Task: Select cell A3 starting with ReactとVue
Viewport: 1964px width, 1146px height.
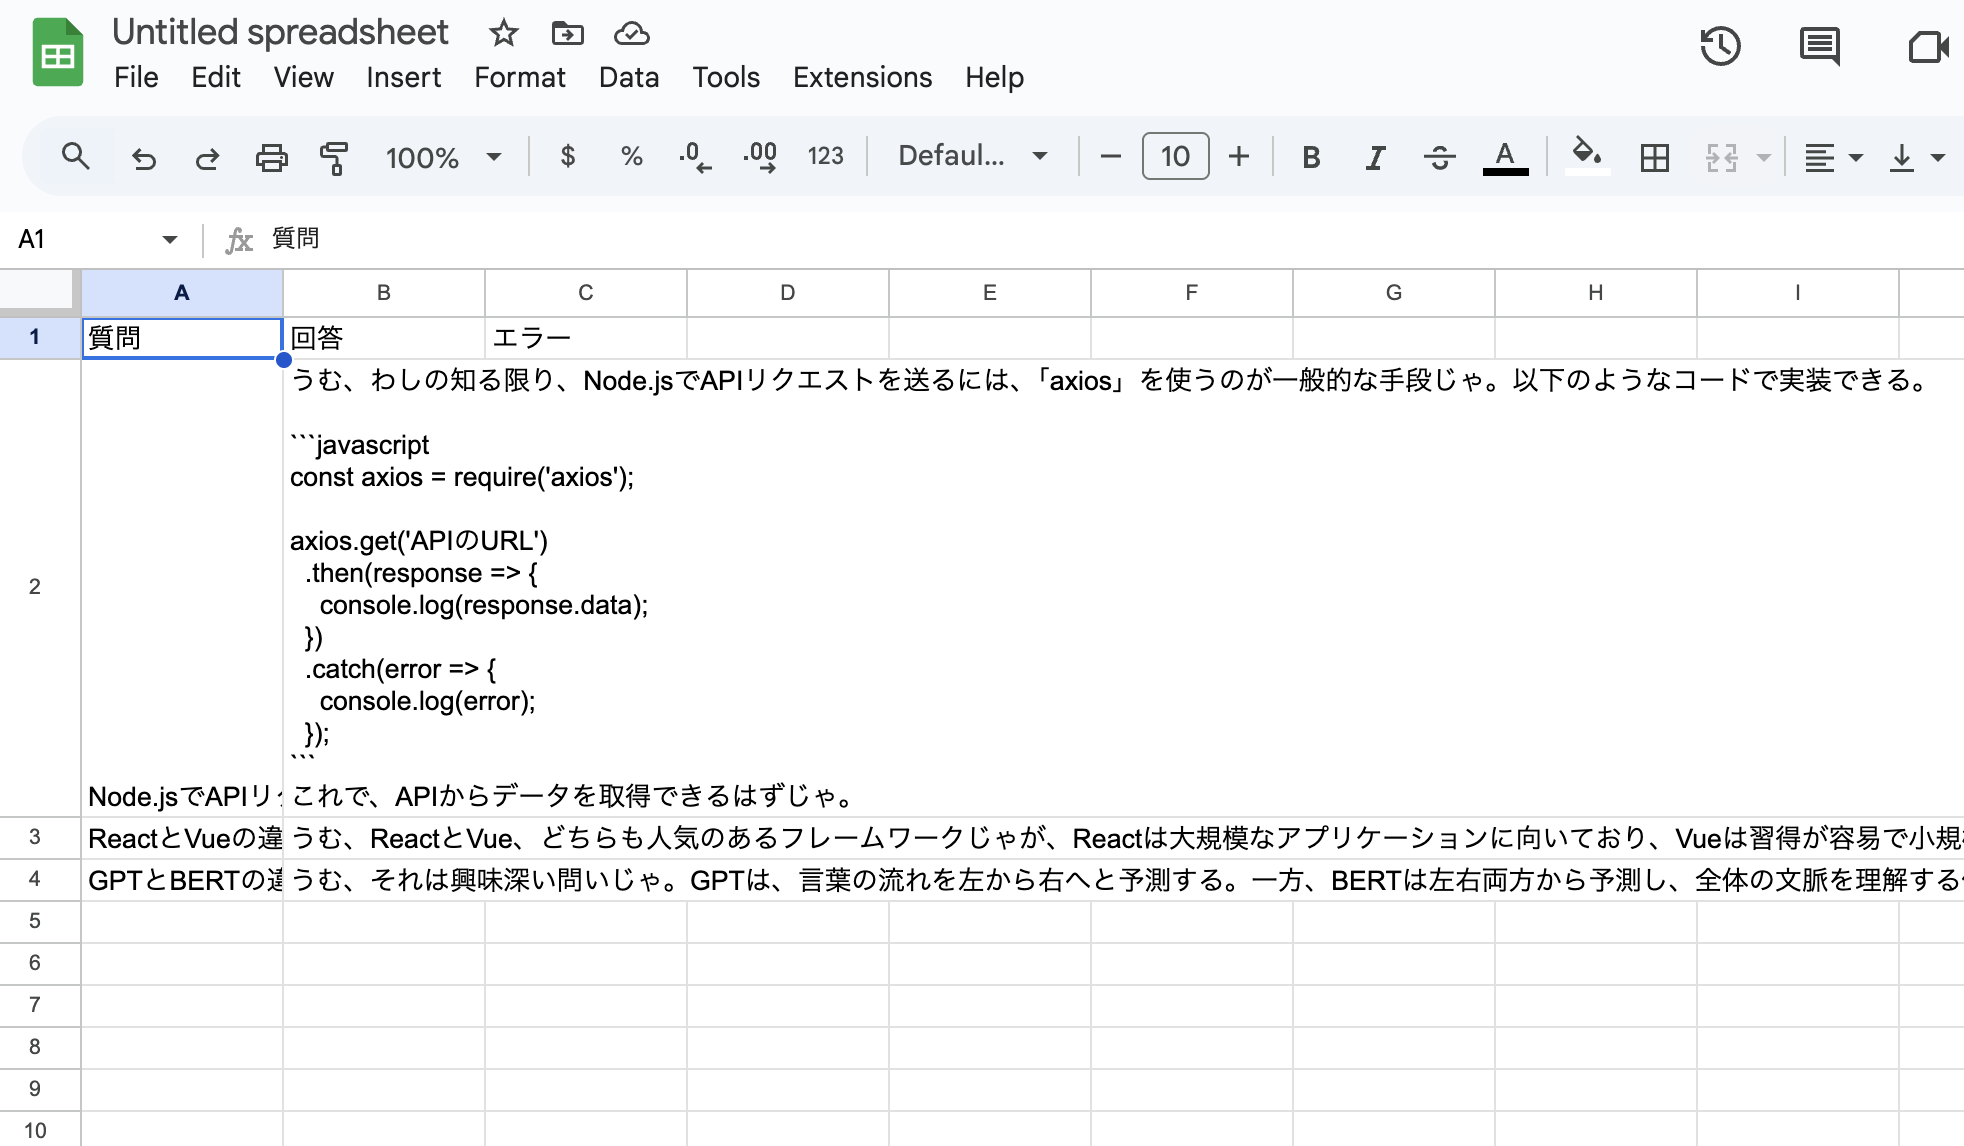Action: [182, 838]
